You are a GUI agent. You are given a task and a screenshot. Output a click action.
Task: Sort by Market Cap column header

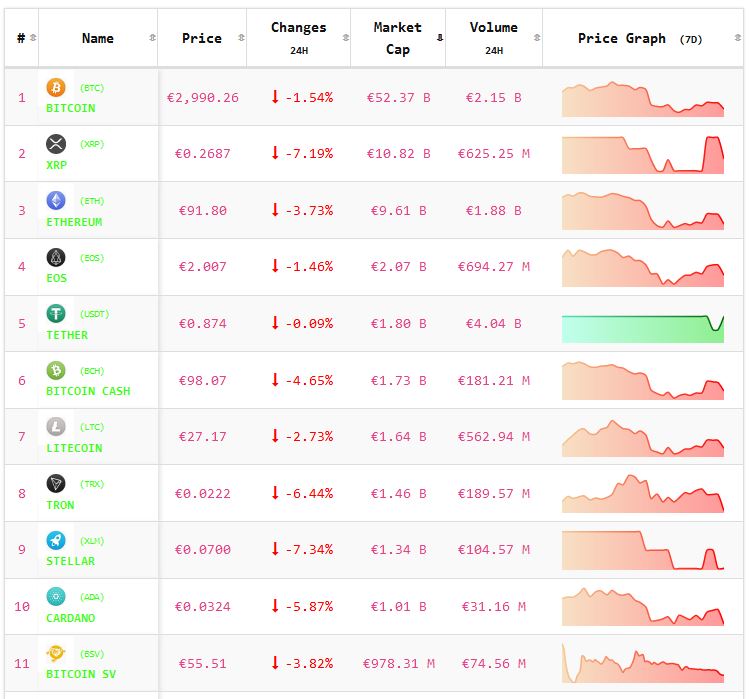[397, 38]
